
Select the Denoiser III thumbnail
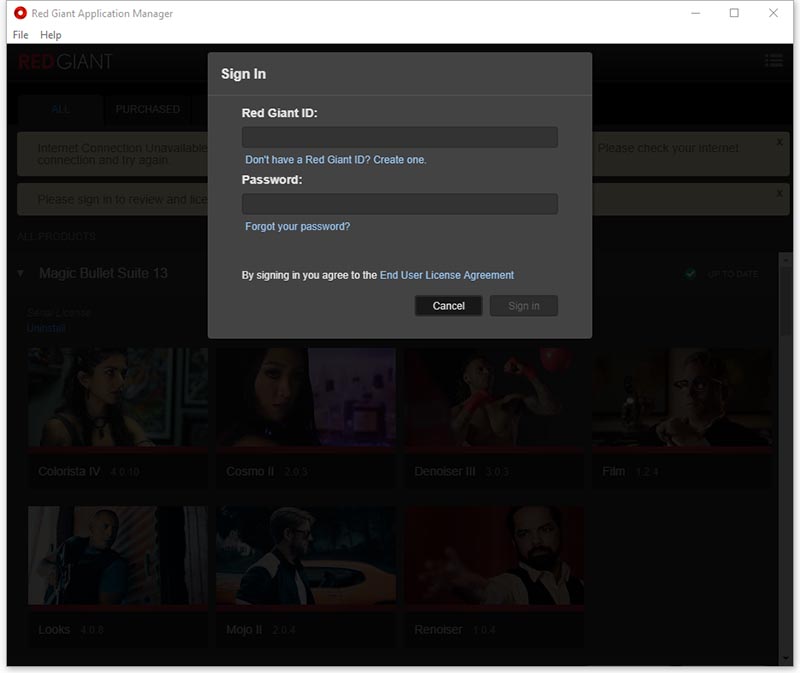point(494,397)
